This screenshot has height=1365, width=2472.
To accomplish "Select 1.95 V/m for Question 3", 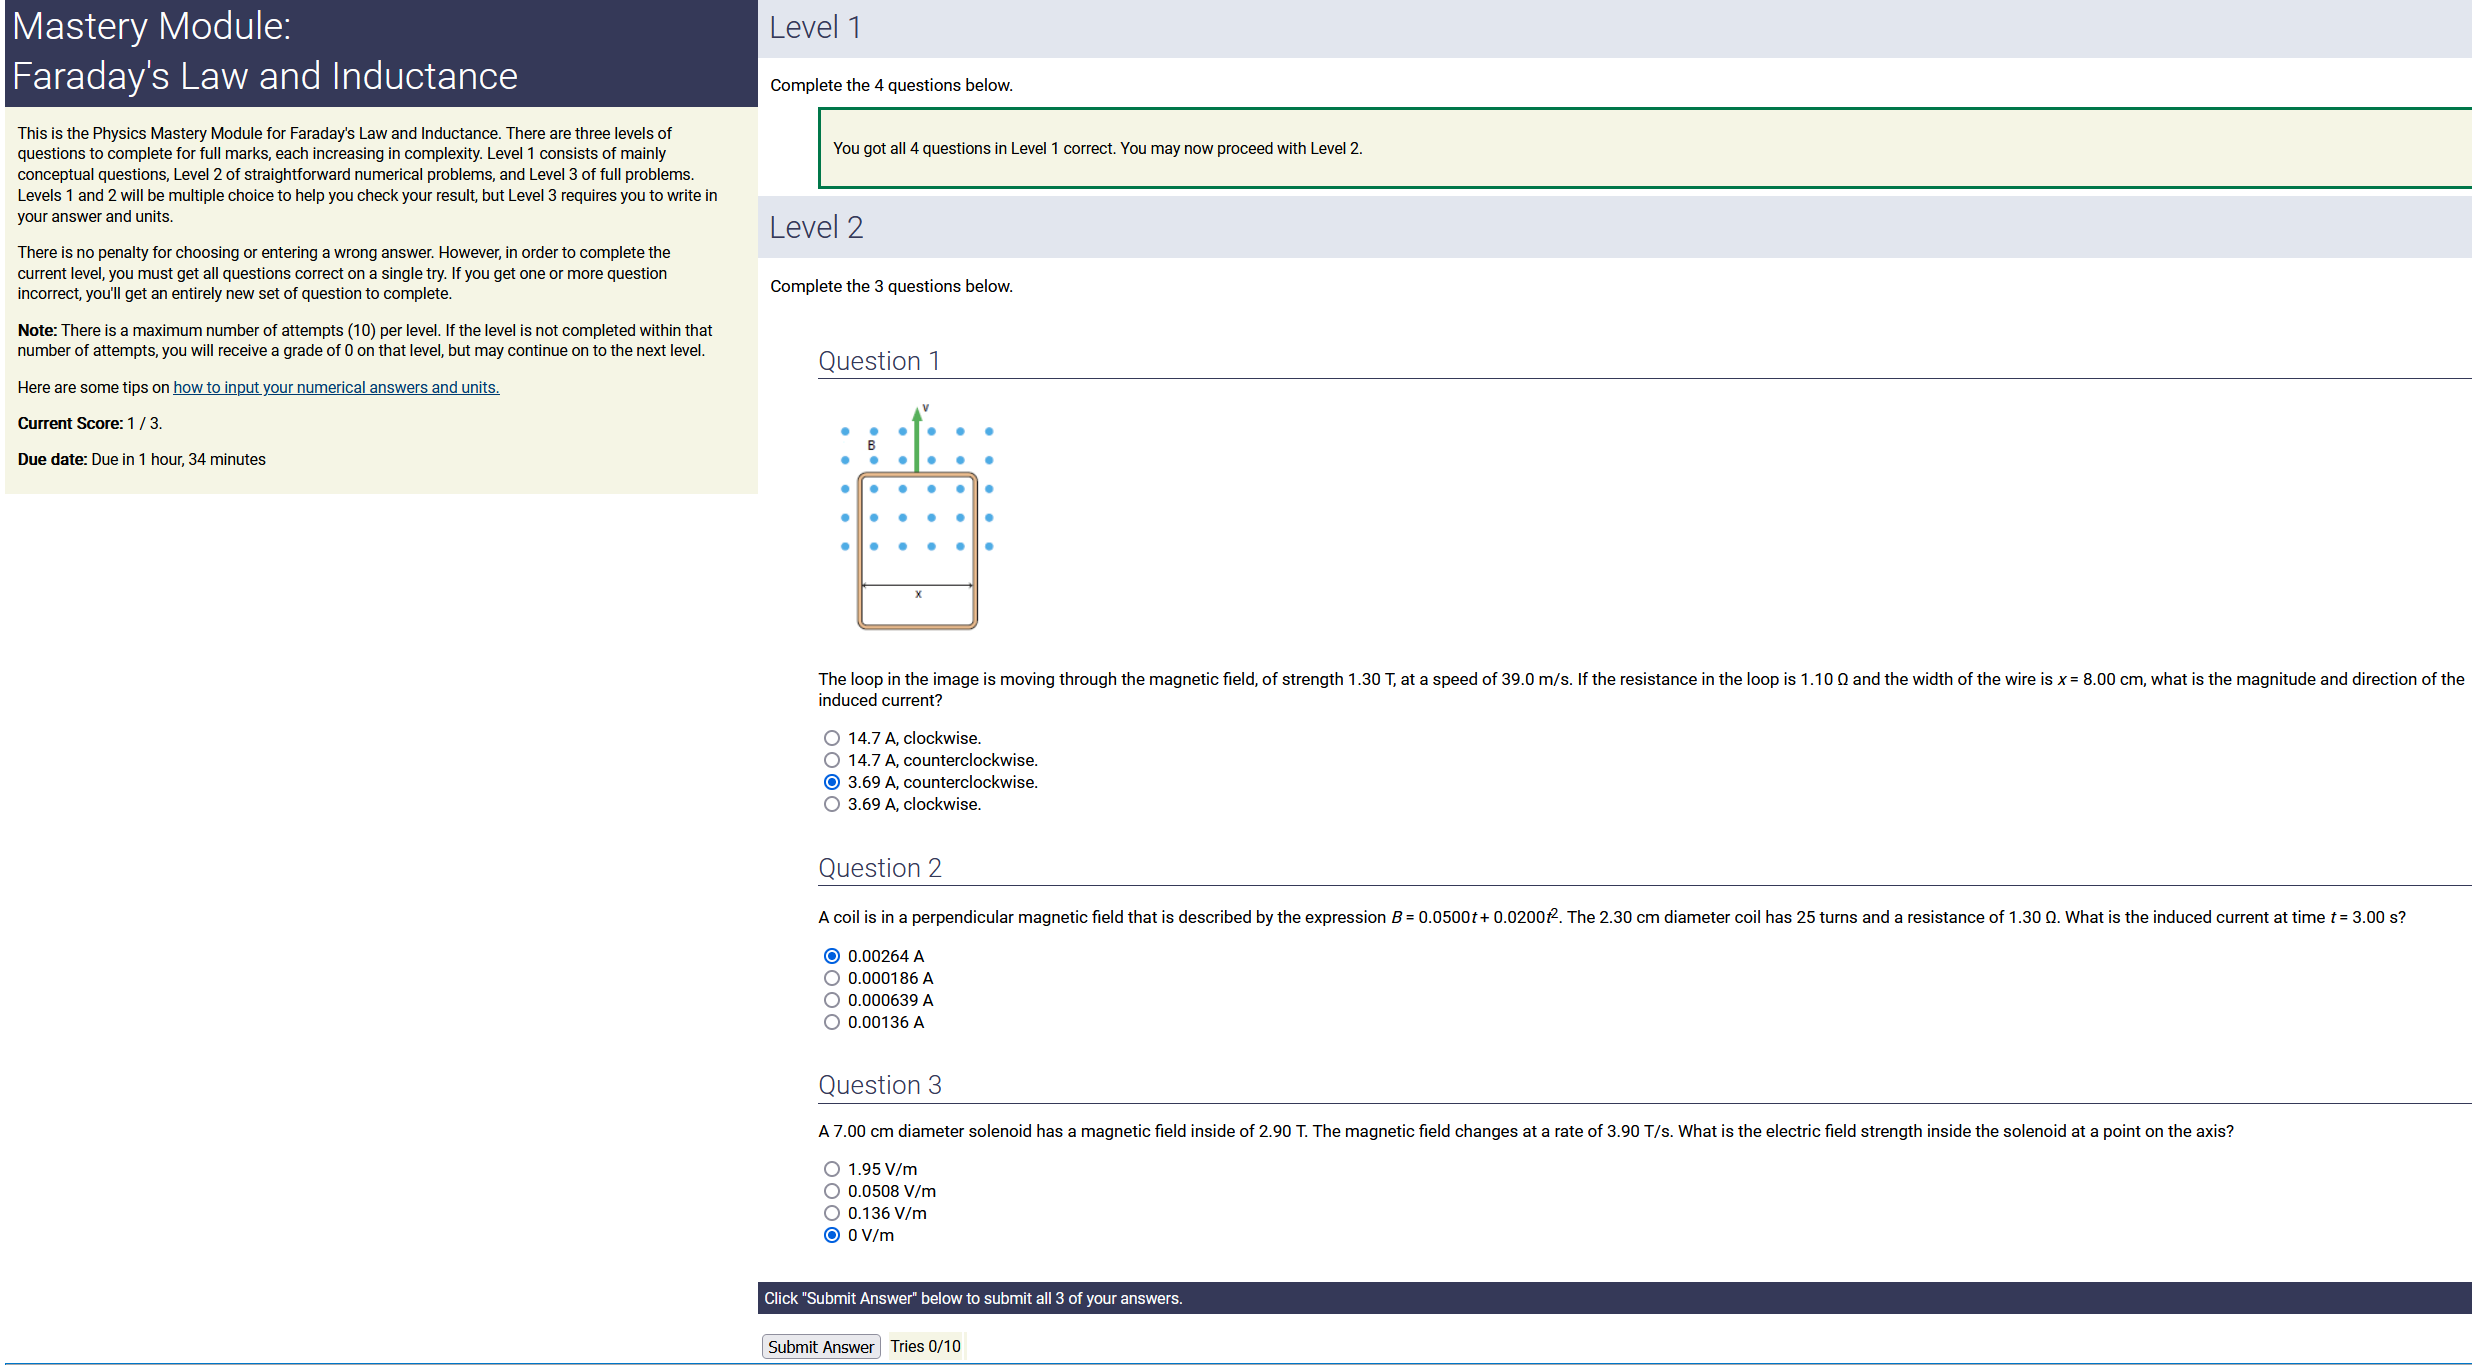I will pyautogui.click(x=831, y=1169).
